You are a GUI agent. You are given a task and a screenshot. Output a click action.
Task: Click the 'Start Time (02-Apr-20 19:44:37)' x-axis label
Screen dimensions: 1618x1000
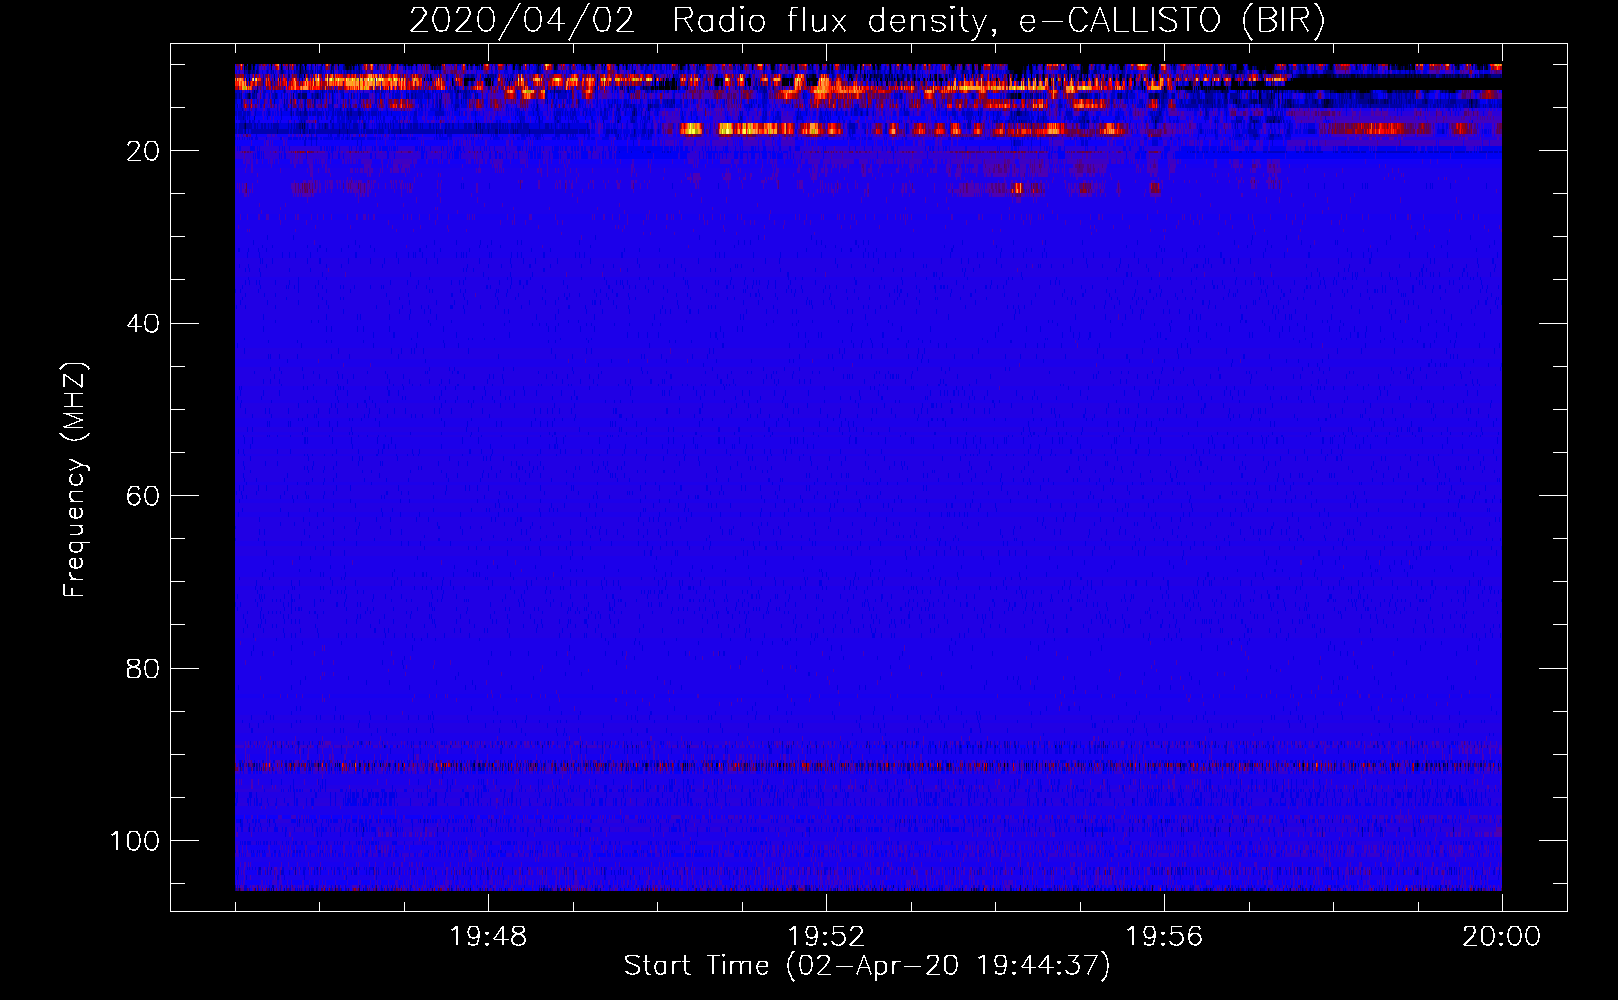pos(867,966)
